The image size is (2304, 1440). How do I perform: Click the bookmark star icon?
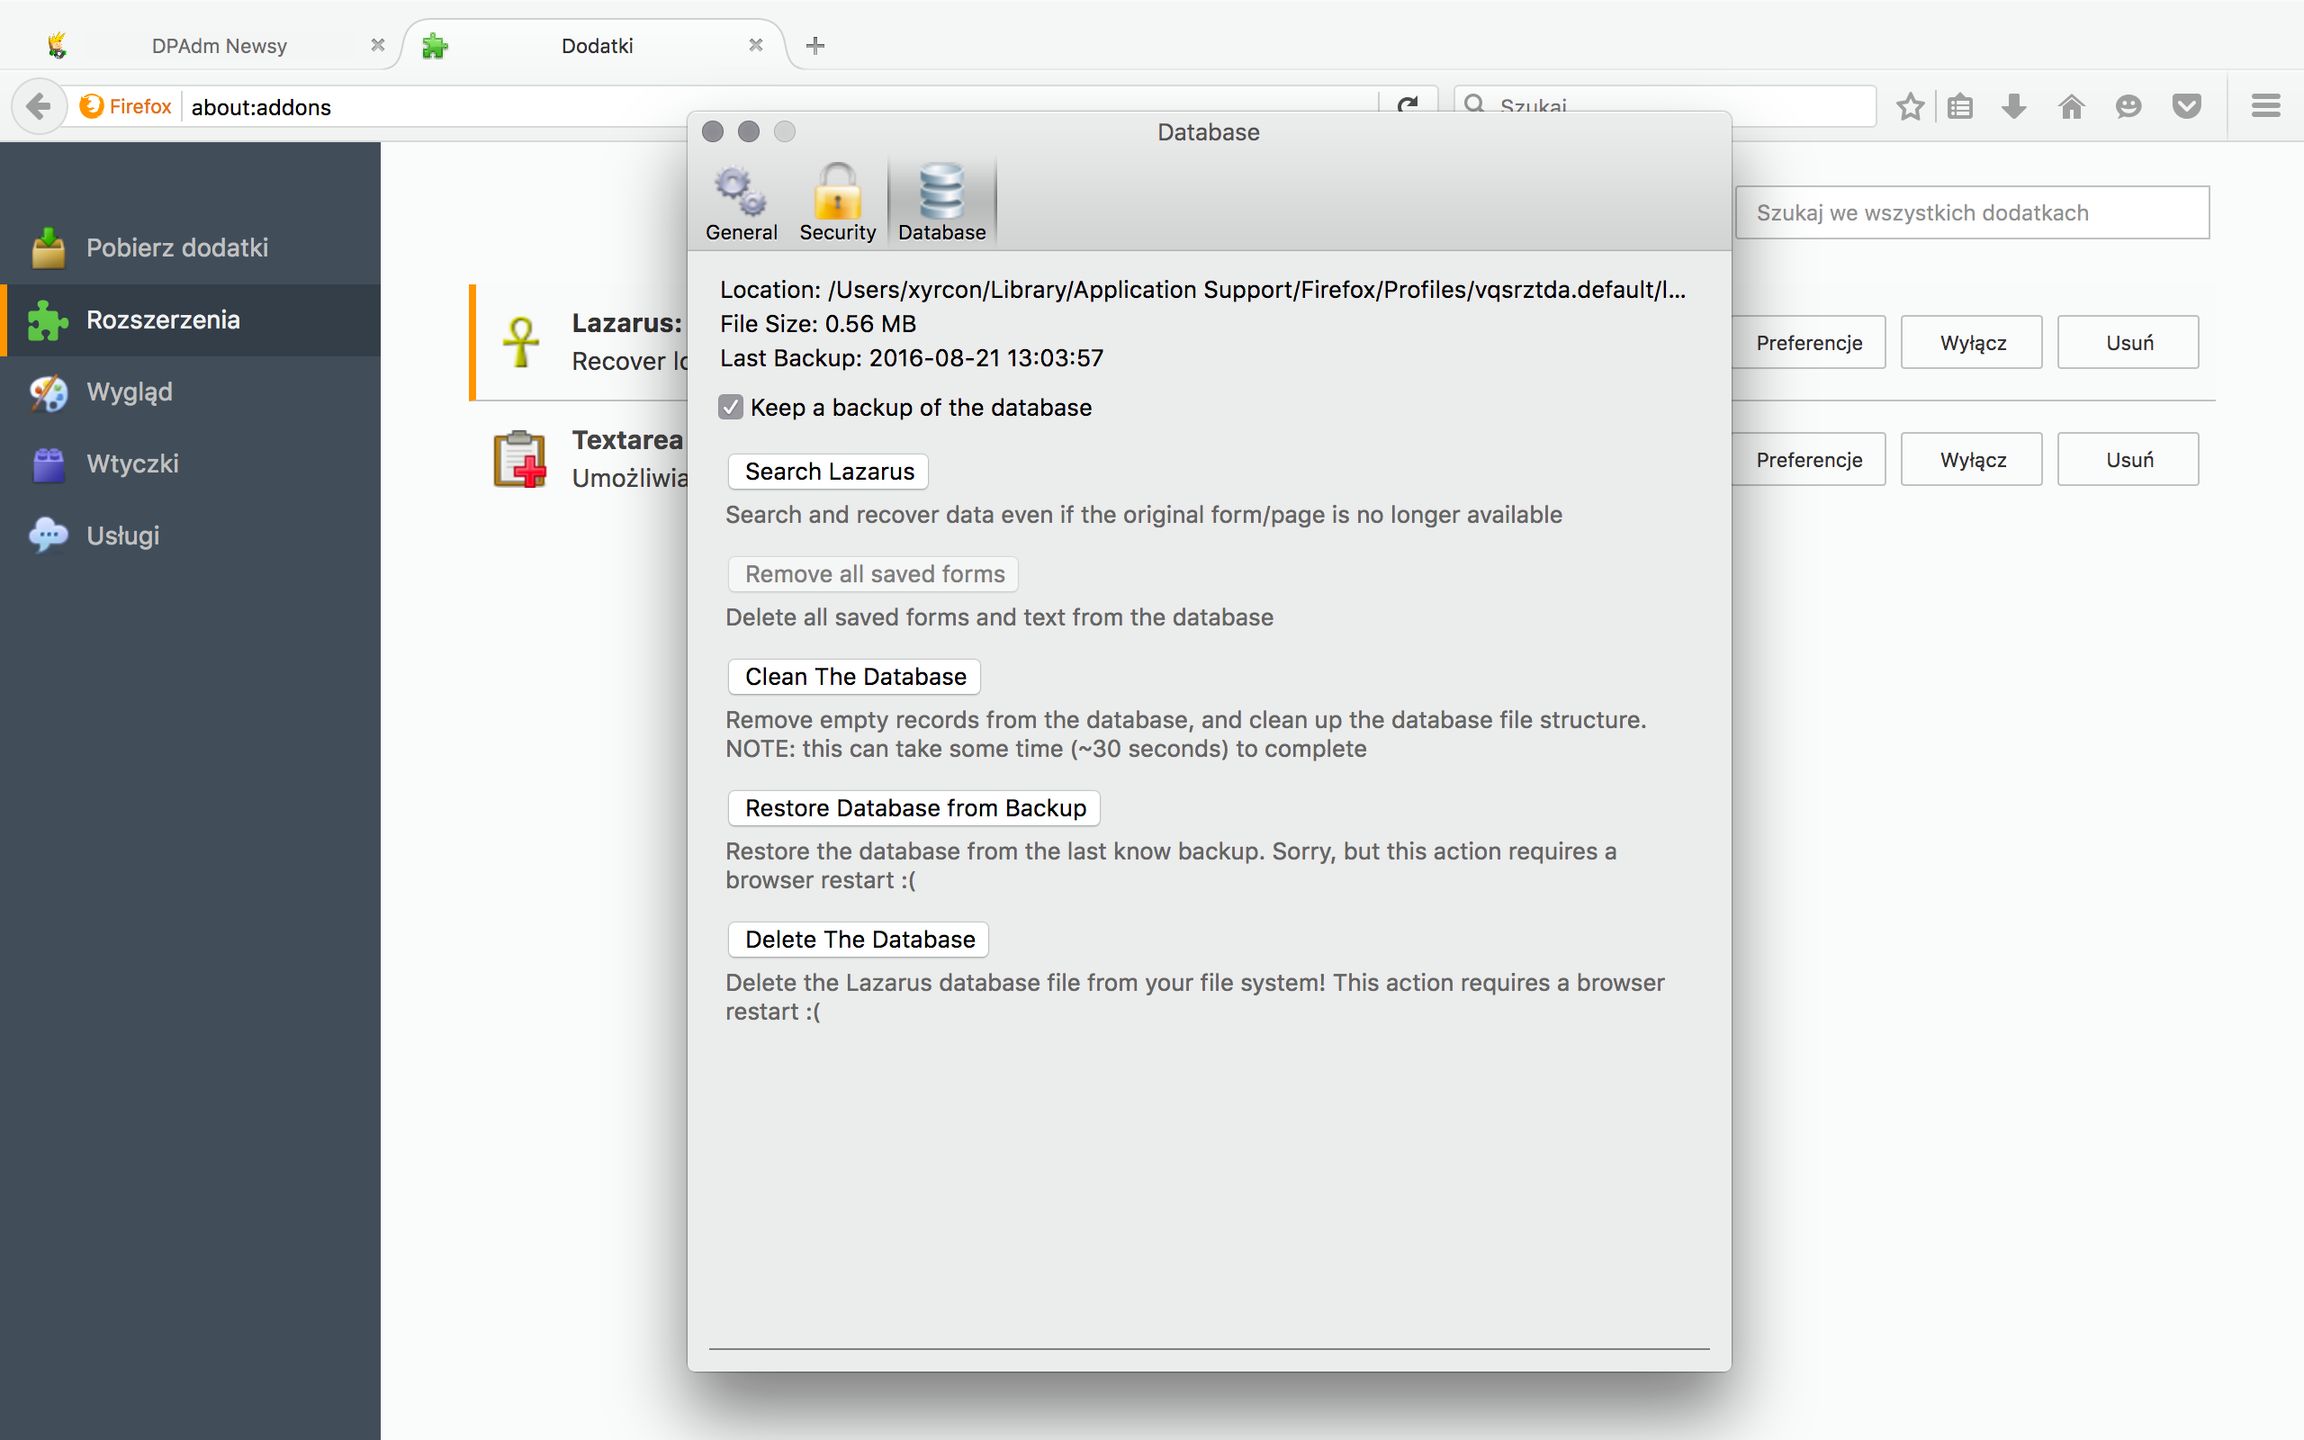pos(1910,106)
